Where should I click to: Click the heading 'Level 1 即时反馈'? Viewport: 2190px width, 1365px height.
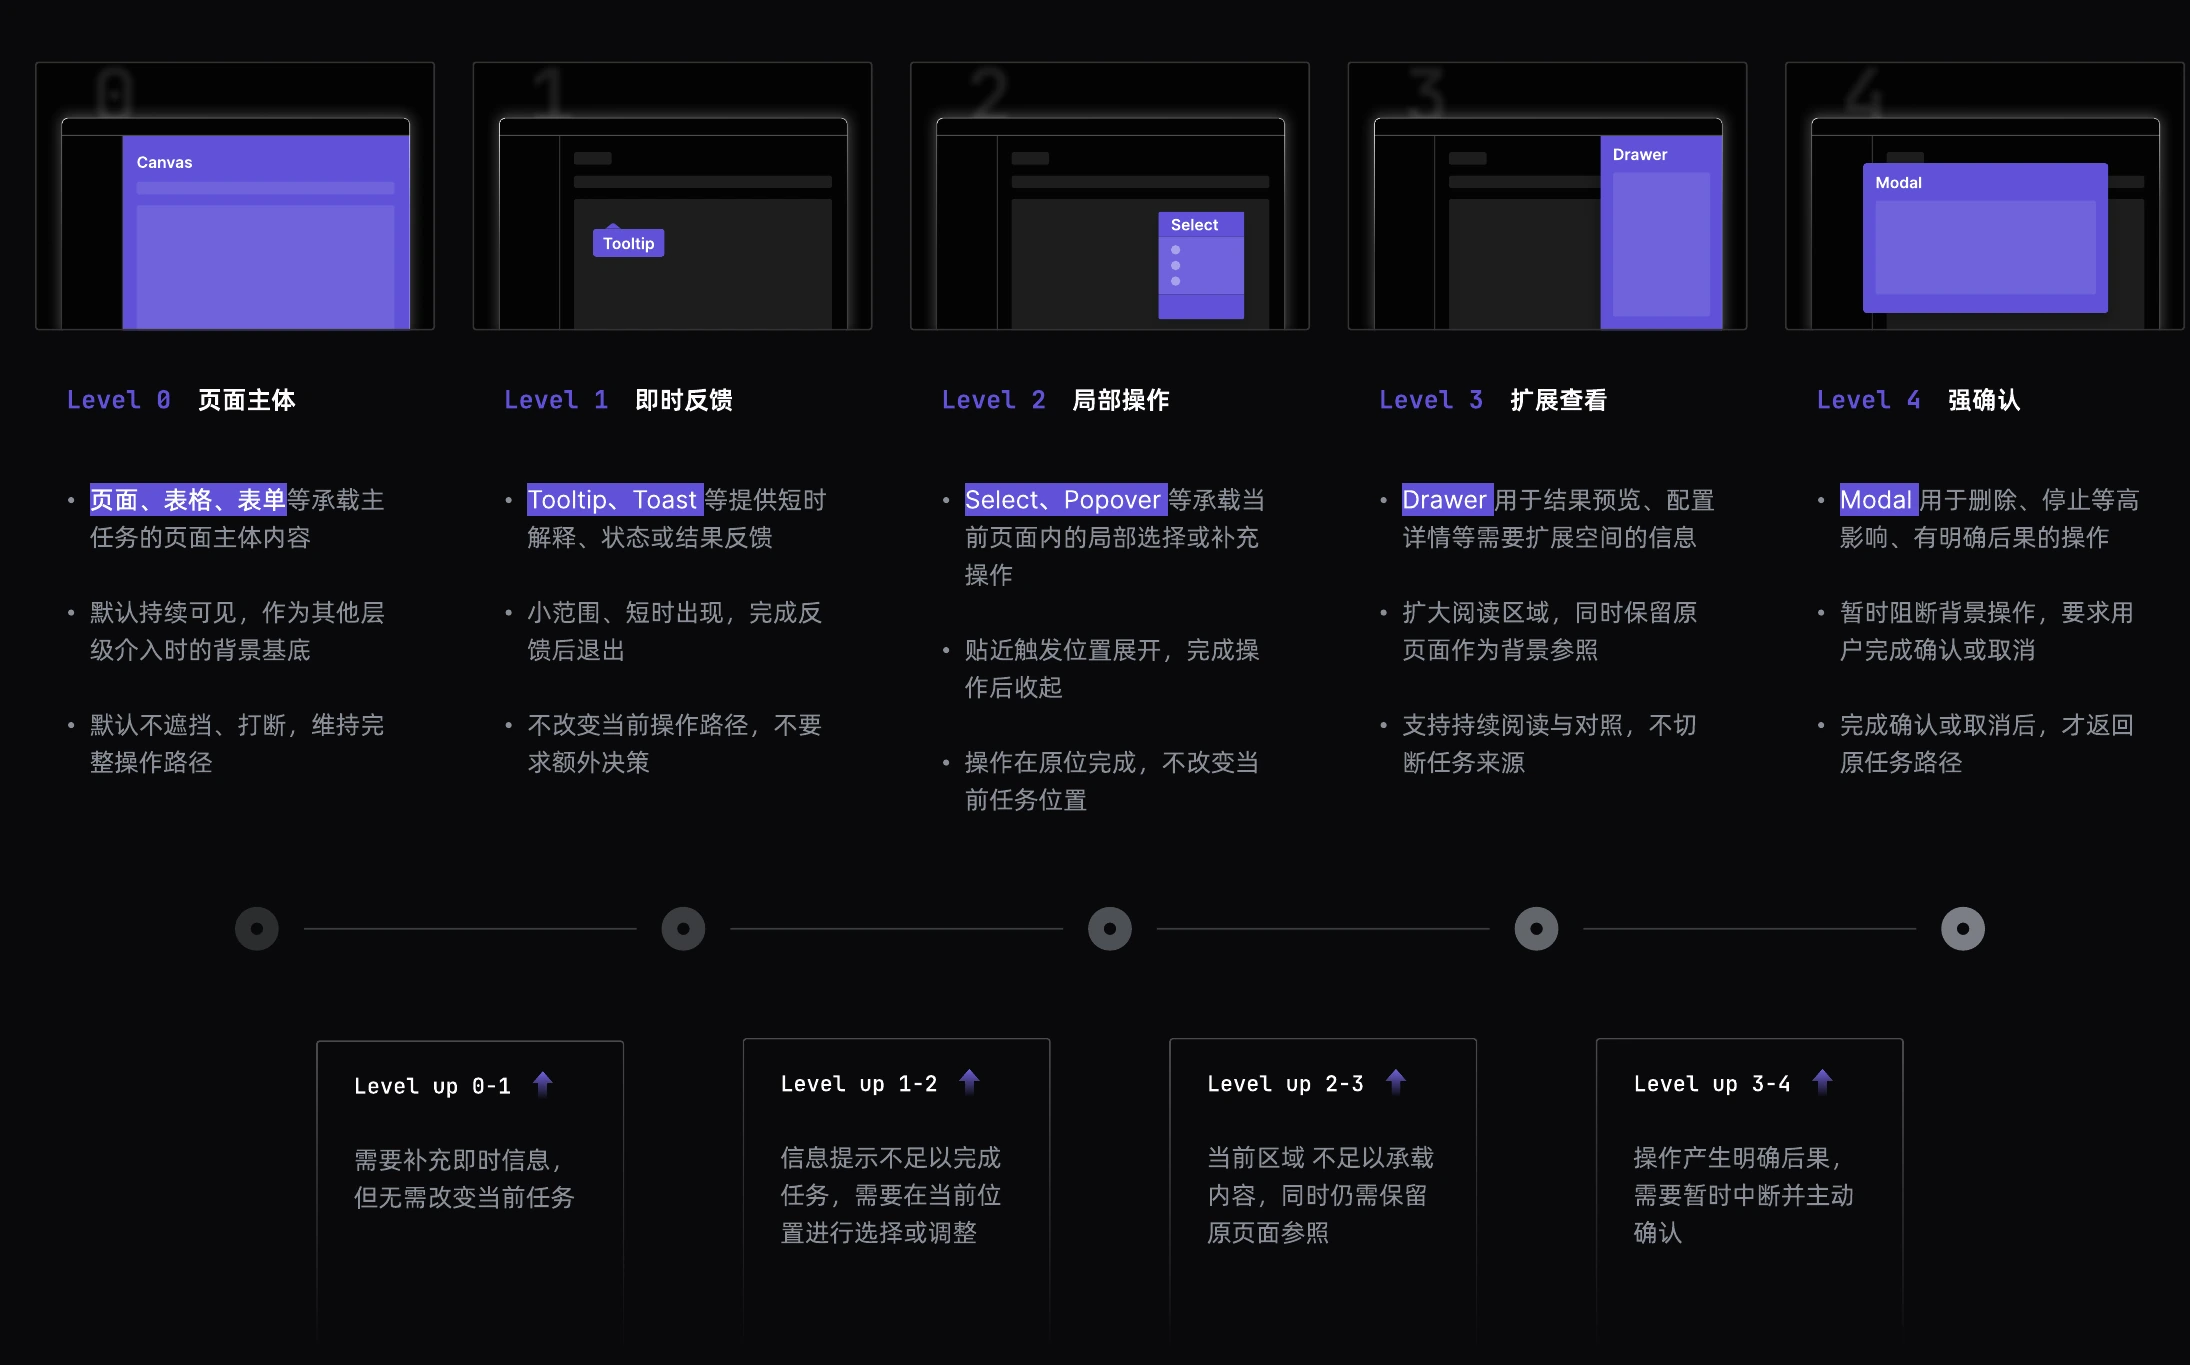point(618,400)
